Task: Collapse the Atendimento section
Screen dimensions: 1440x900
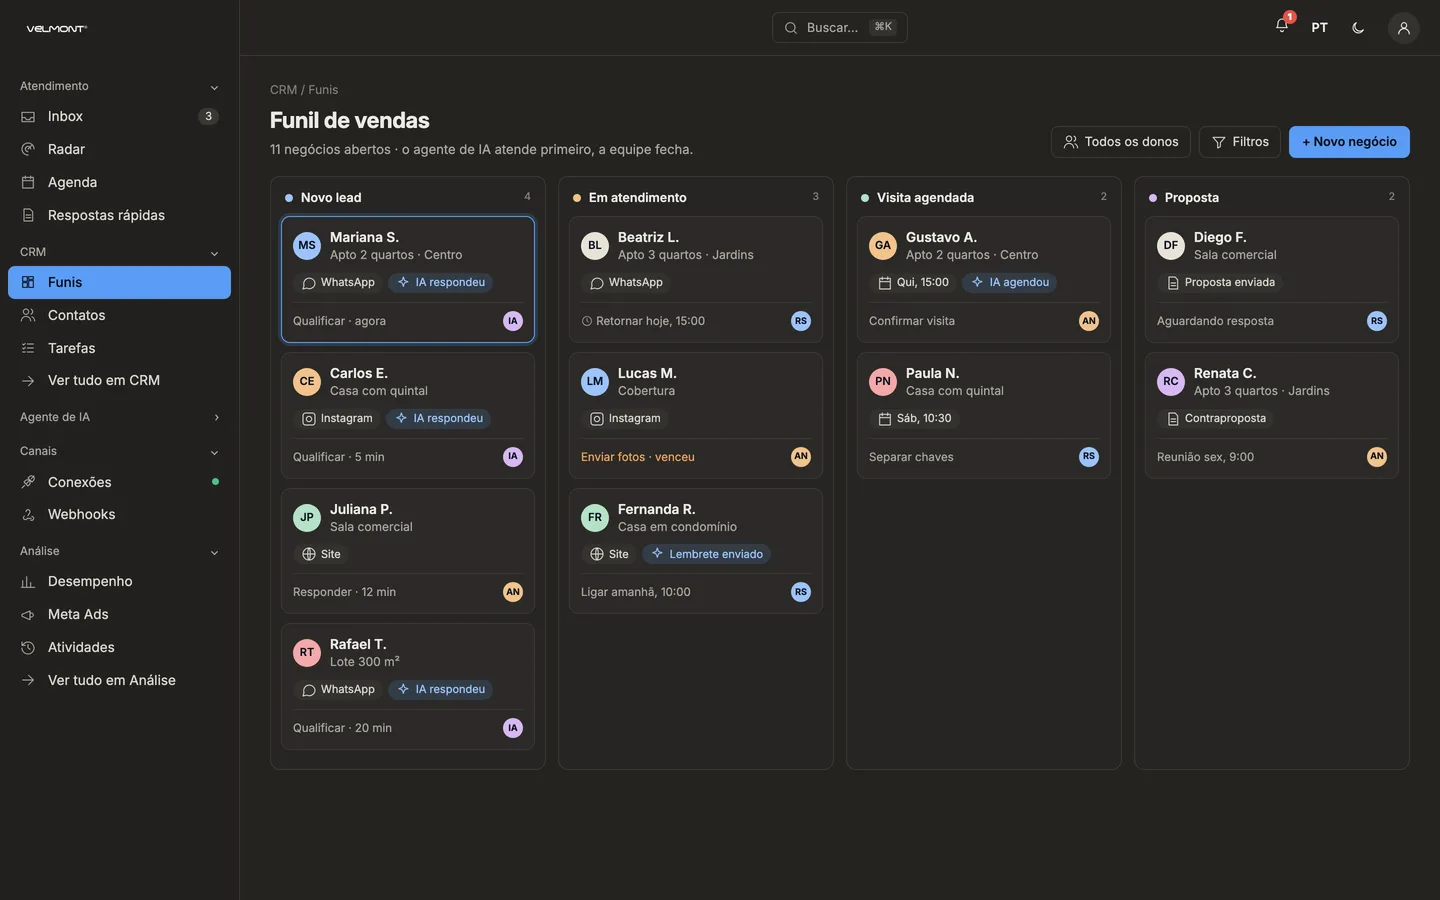Action: [119, 86]
